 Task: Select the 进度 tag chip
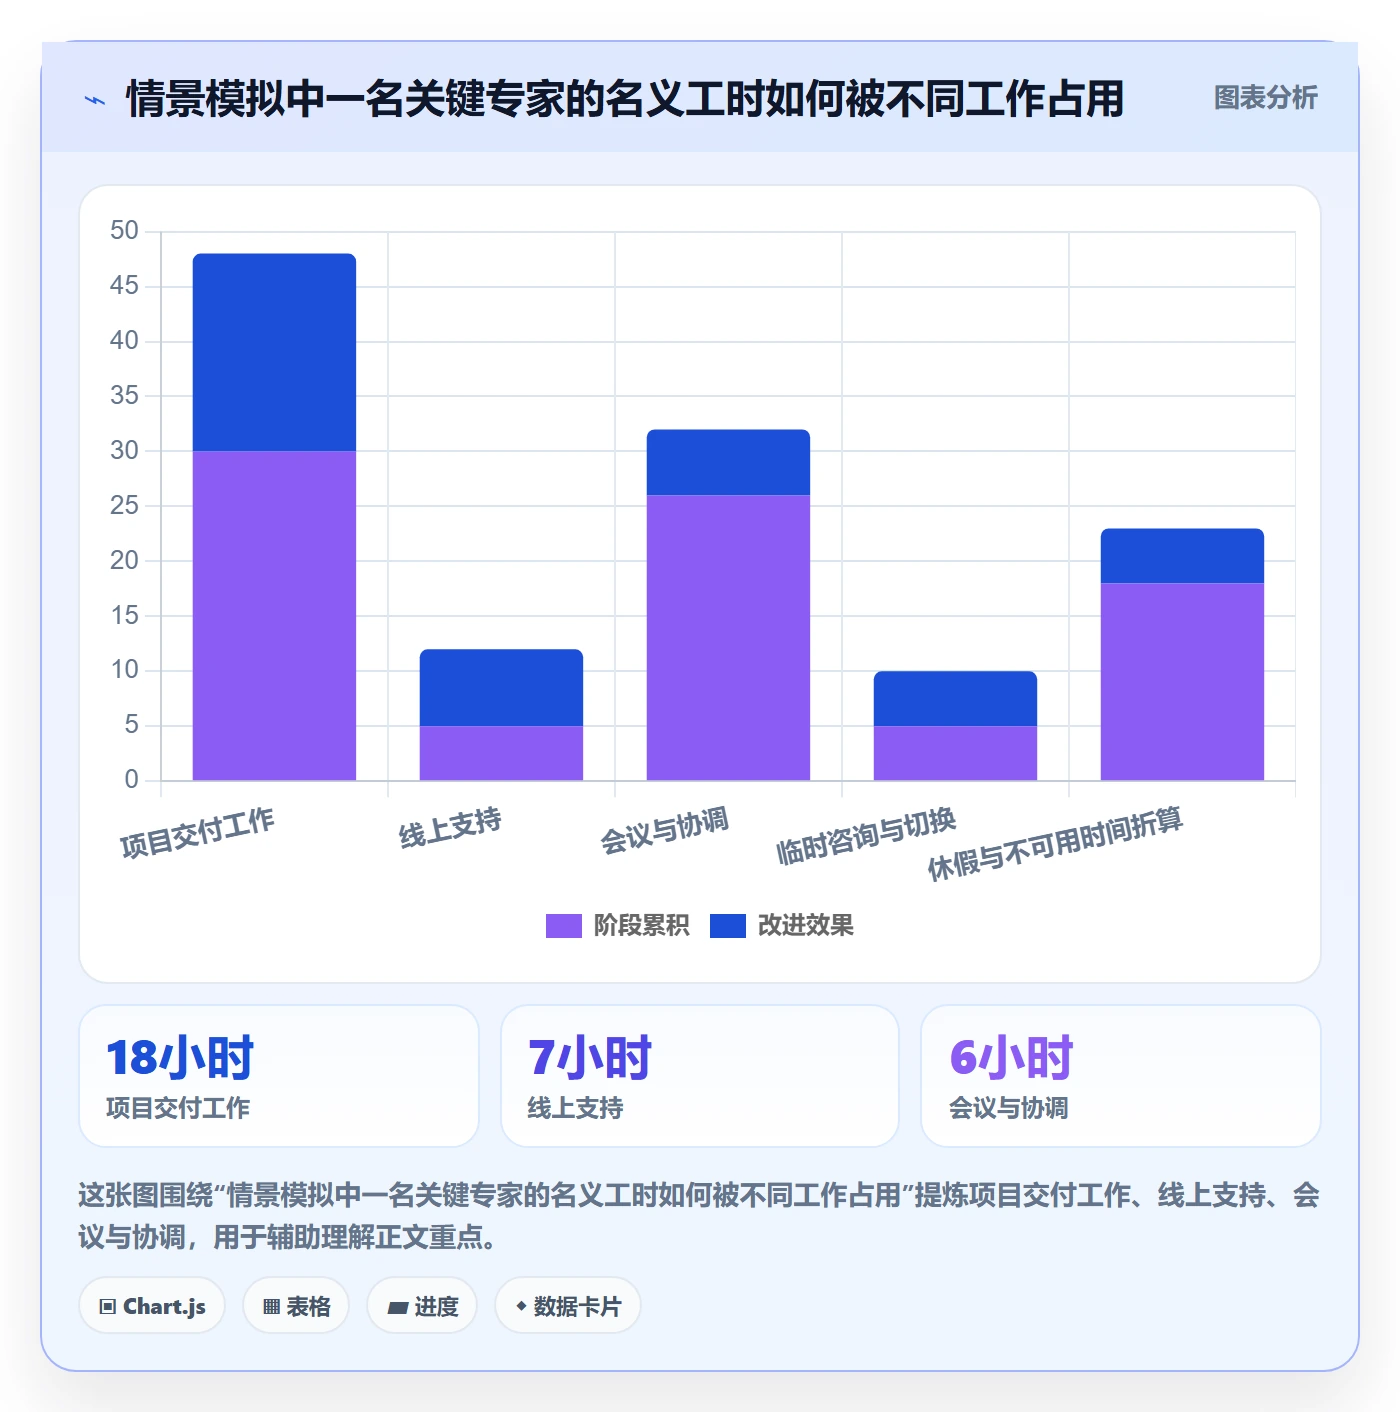click(x=422, y=1306)
